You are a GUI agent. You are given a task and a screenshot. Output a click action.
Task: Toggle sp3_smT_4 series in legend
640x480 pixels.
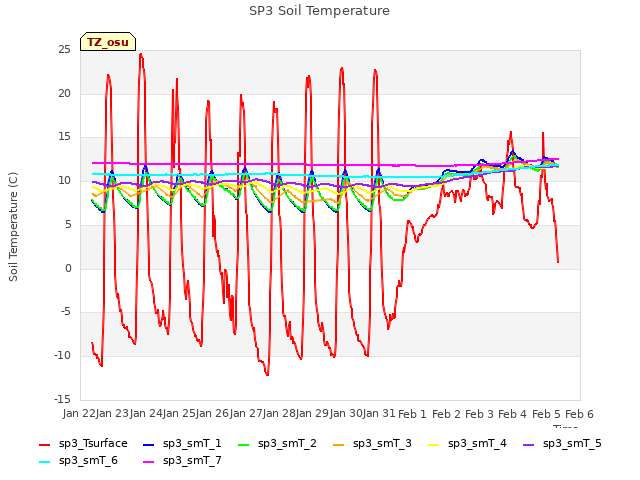click(467, 444)
